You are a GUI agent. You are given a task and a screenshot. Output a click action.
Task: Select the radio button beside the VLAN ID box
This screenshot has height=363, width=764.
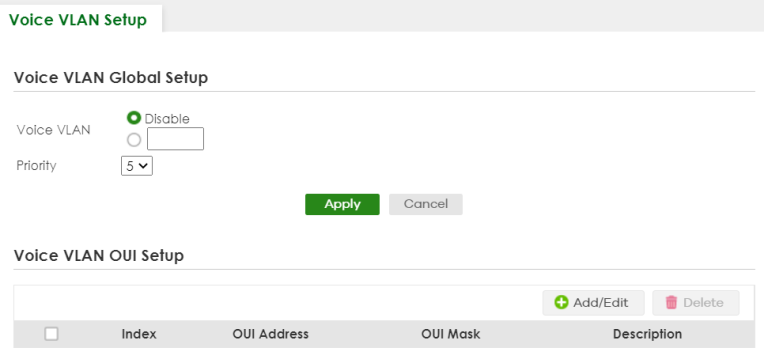pos(134,140)
